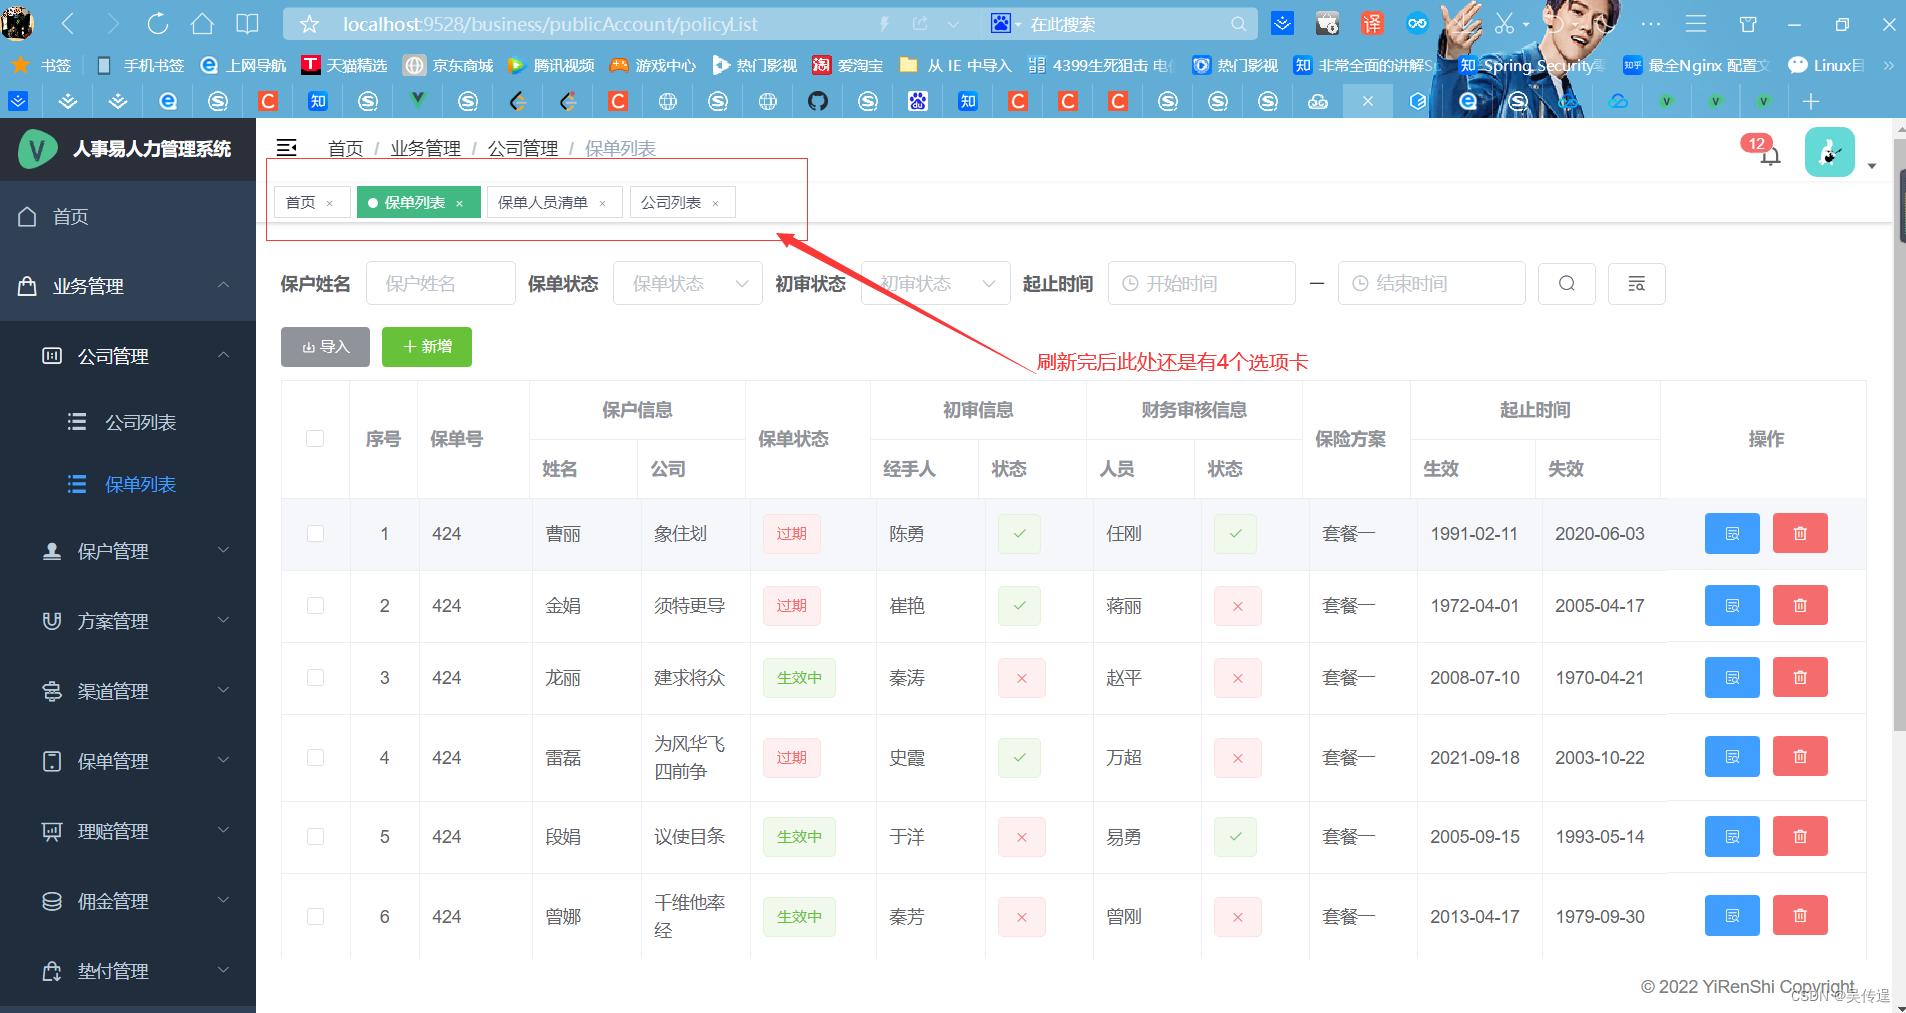Click the user avatar in the top bar

(1830, 151)
